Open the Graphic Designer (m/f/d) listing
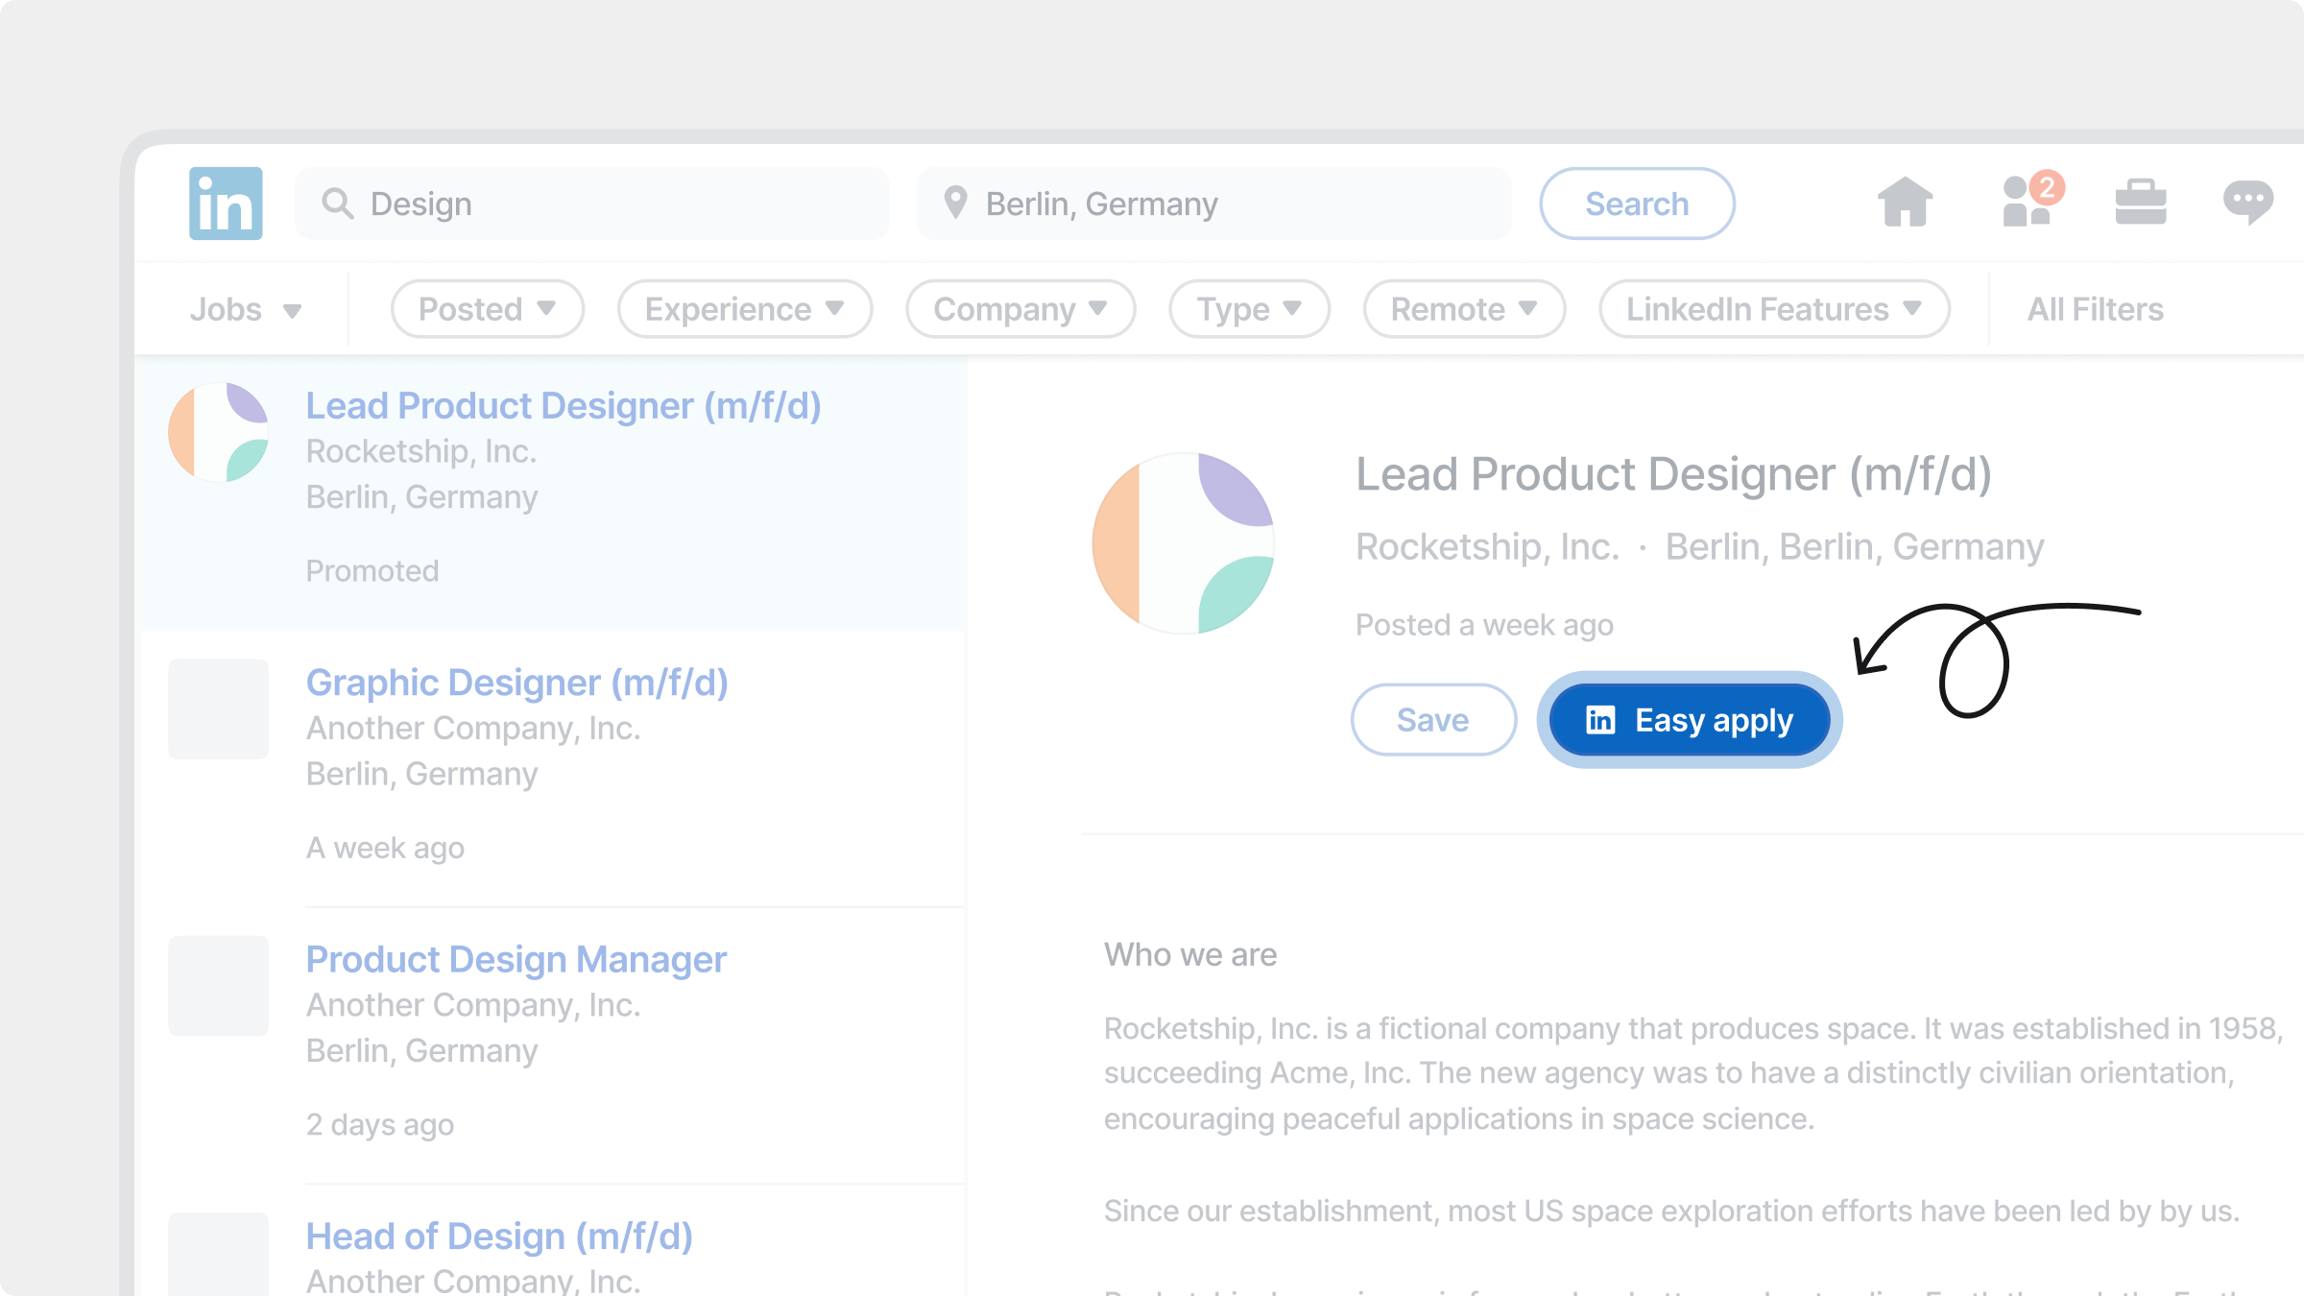Viewport: 2304px width, 1296px height. point(516,682)
